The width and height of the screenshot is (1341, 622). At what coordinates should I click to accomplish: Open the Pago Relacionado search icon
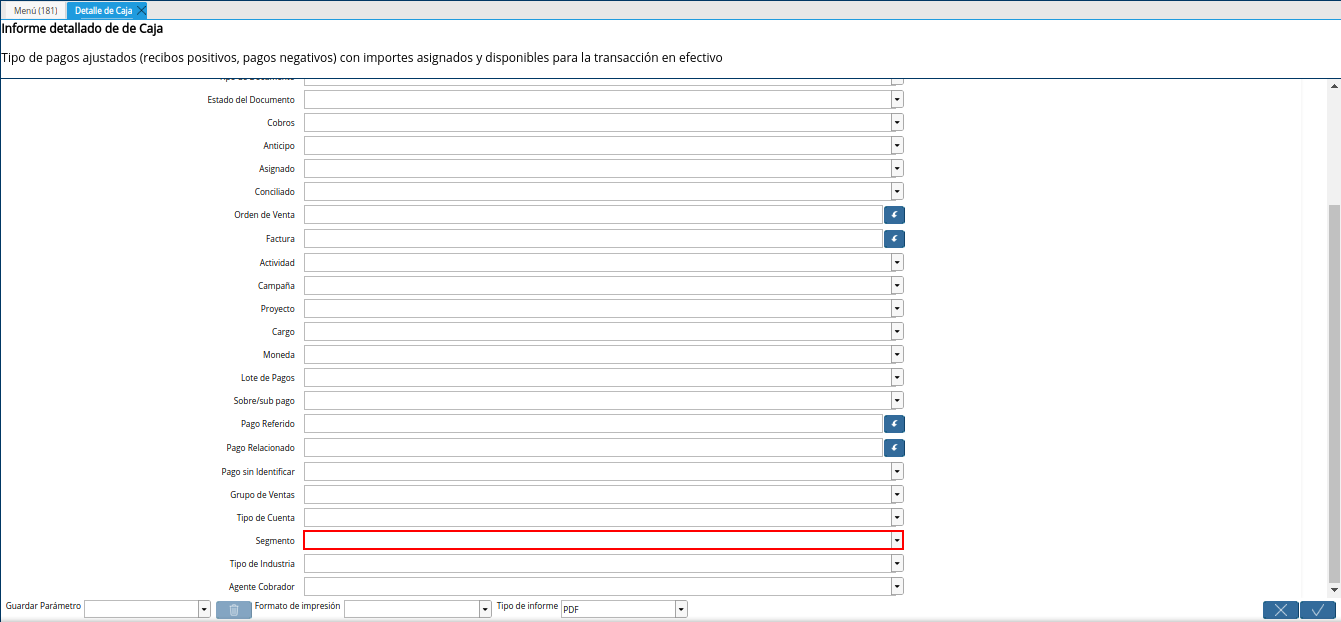pos(893,447)
